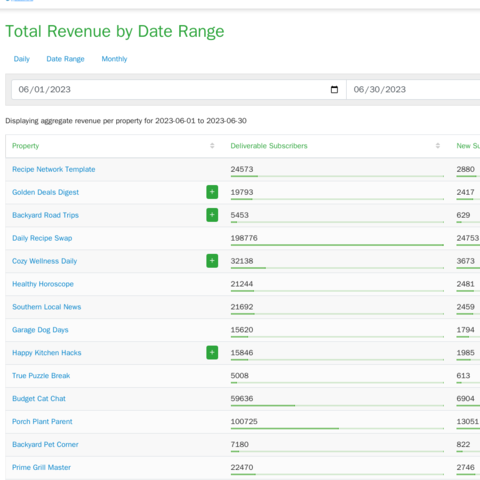Click subscriber count 100725
The image size is (480, 480).
[x=244, y=421]
